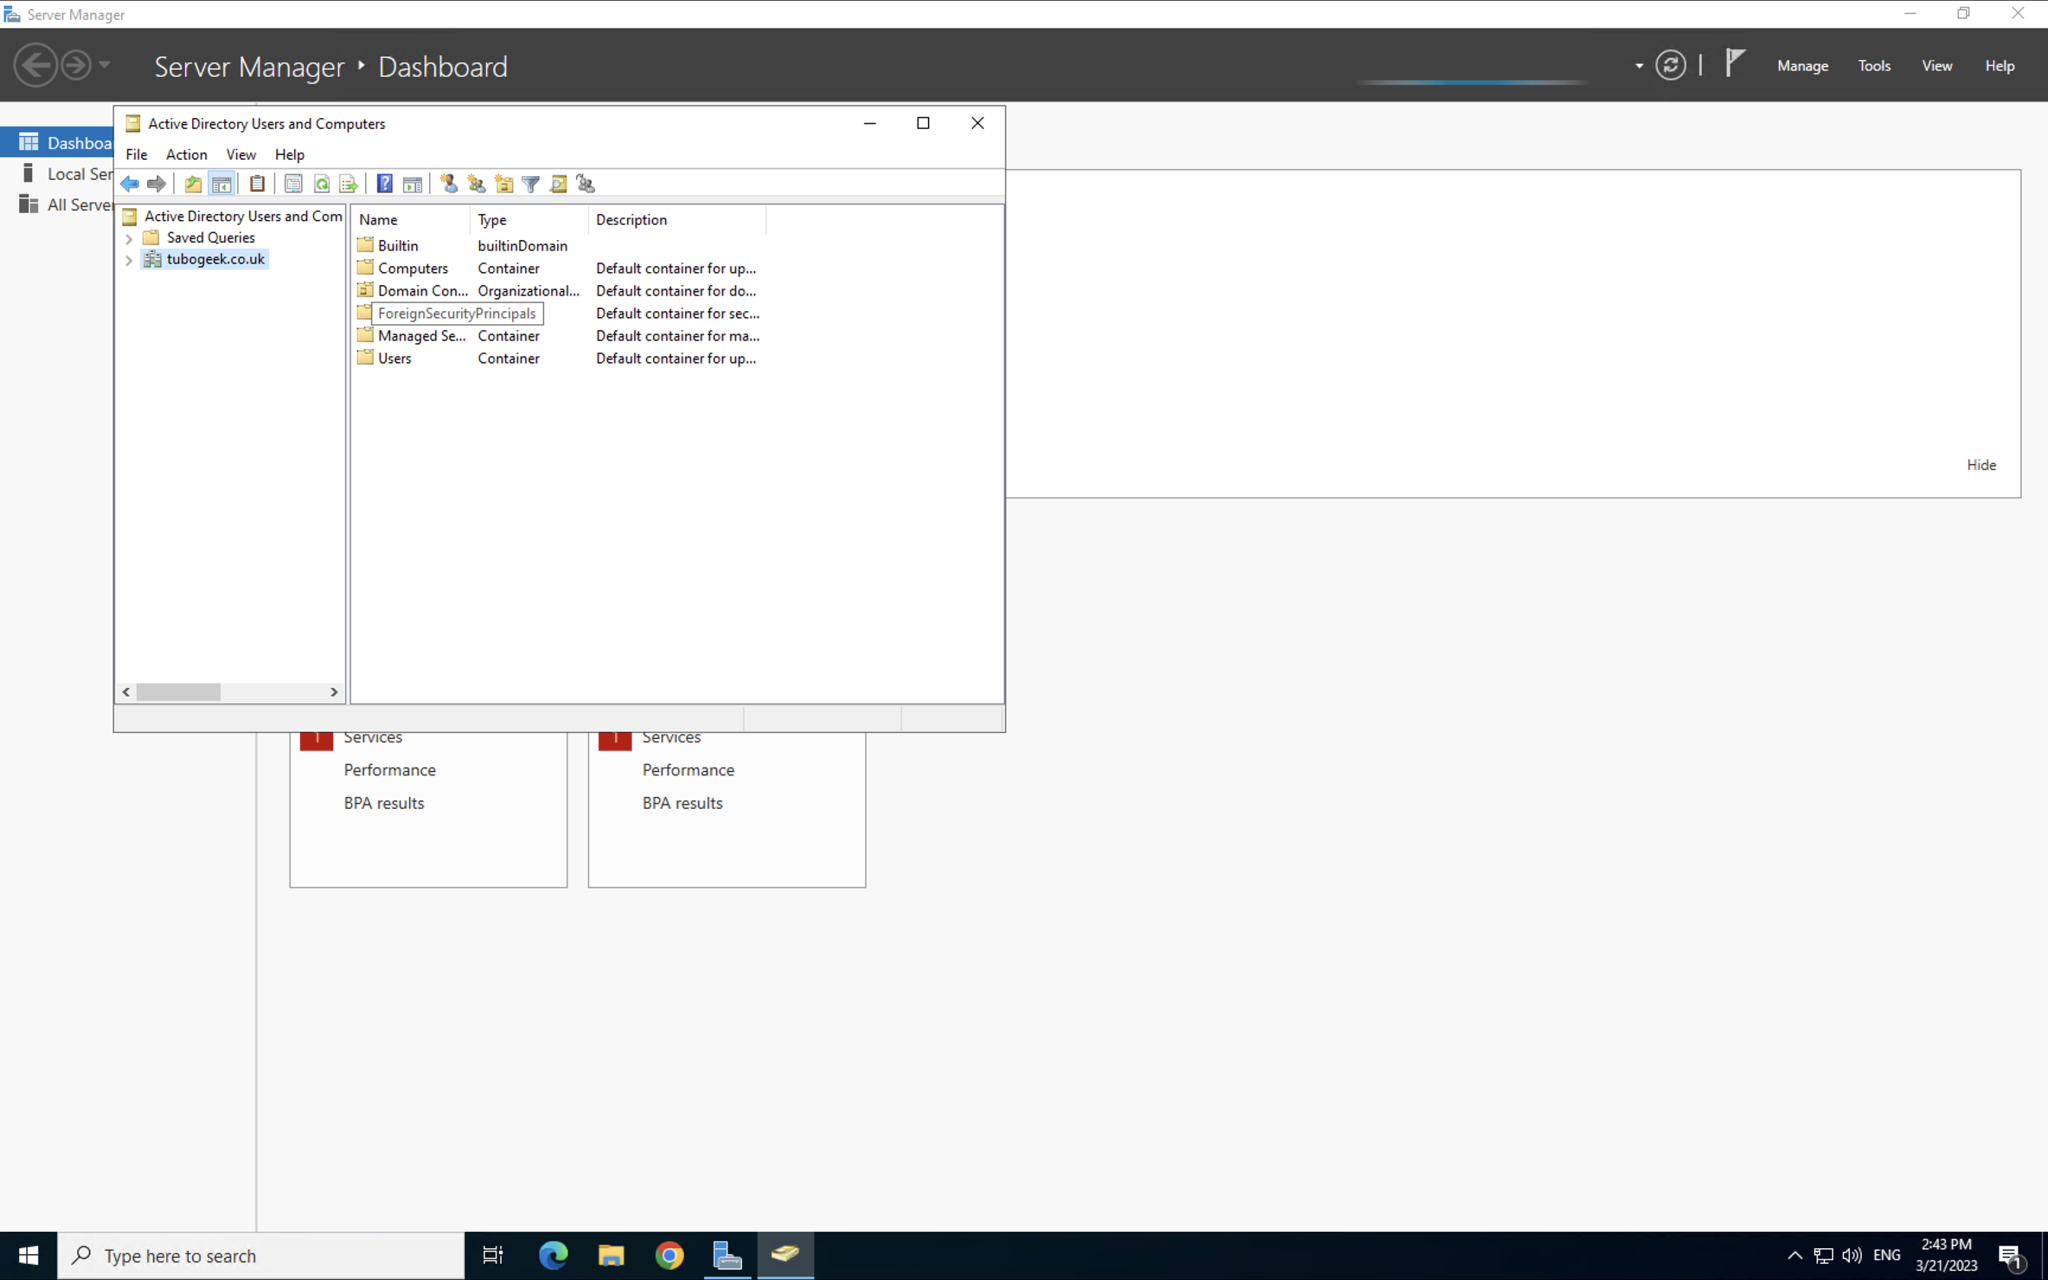
Task: Toggle the Show/Hide Action Pane button
Action: [x=412, y=184]
